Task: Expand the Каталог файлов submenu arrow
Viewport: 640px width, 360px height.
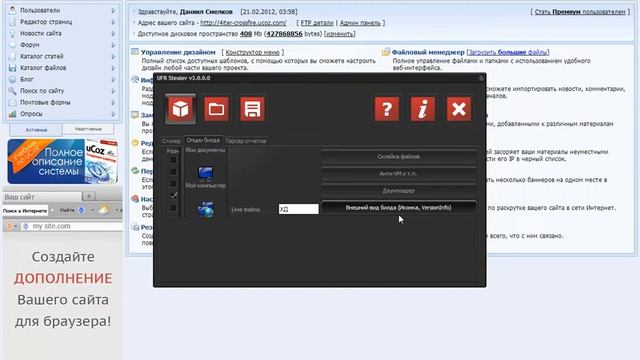Action: tap(113, 68)
